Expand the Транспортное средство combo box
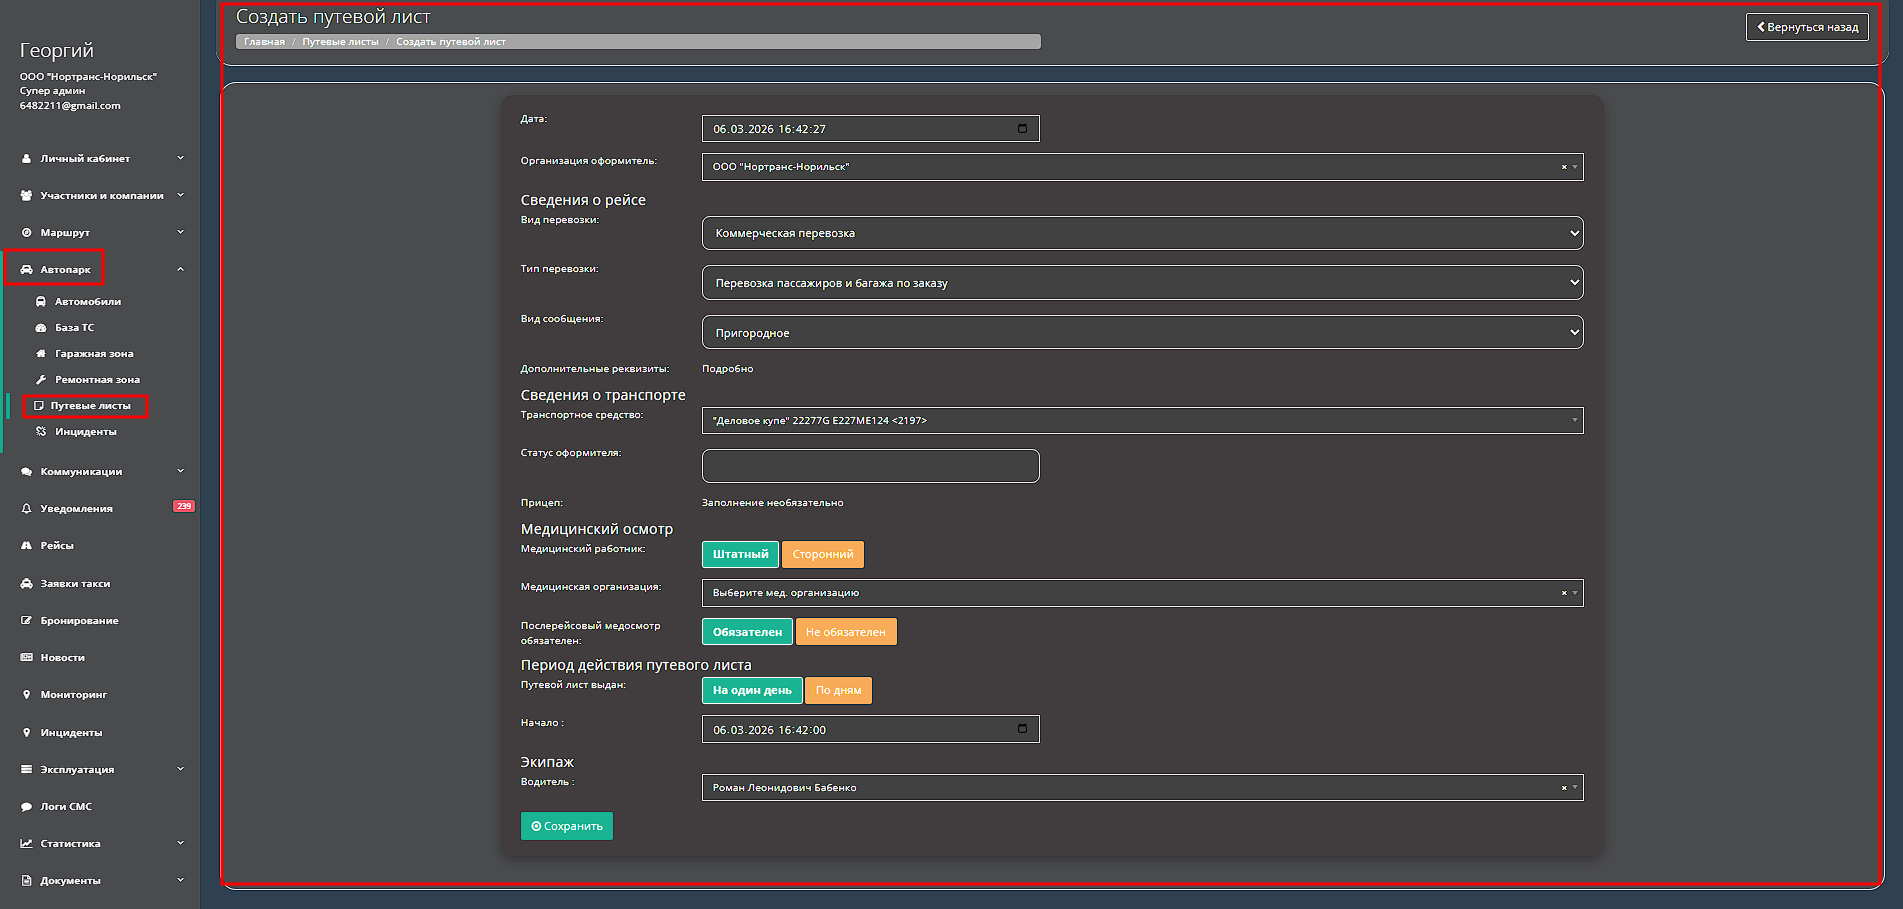The image size is (1903, 909). click(1142, 421)
